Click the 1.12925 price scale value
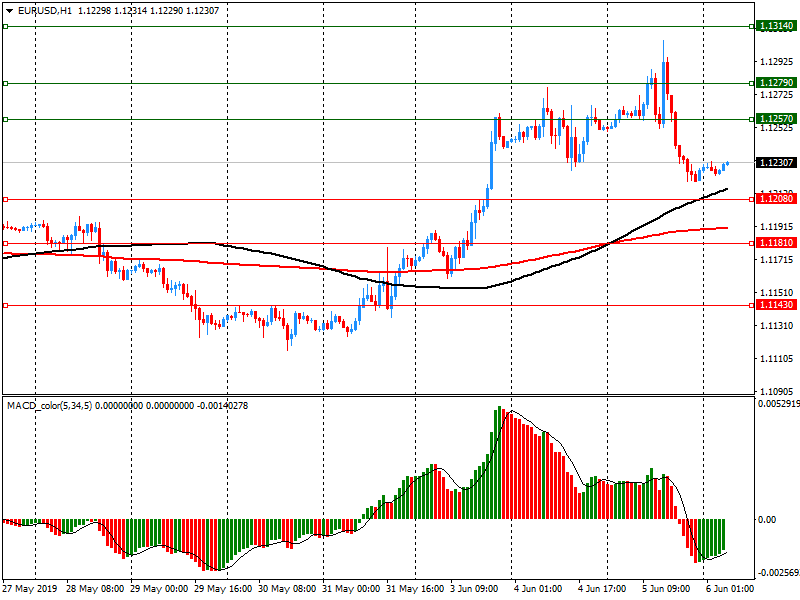 pos(777,62)
